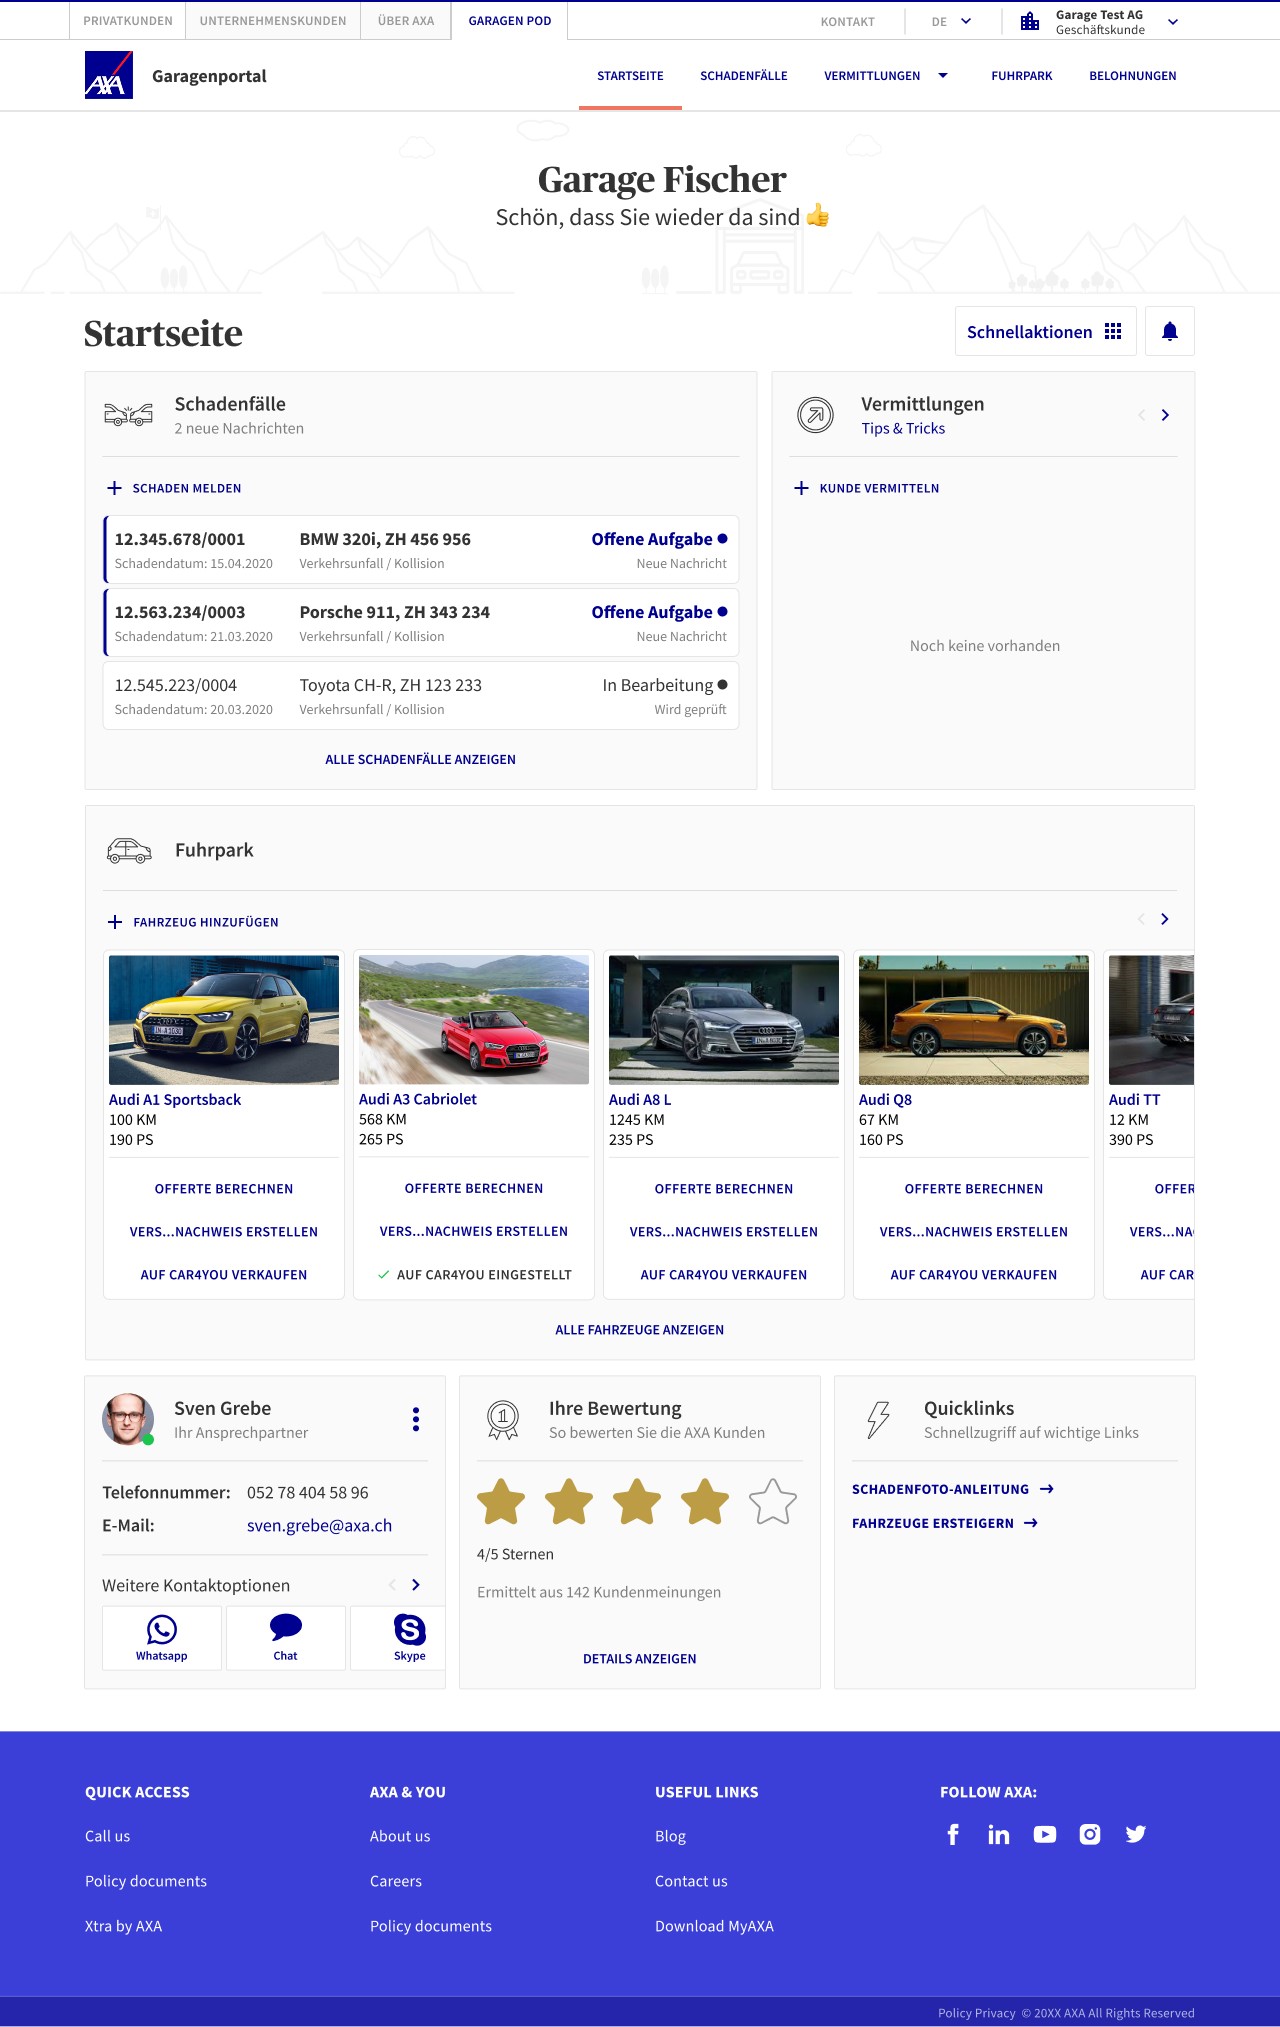Screen dimensions: 1280x2027
Task: Open the DE language dropdown
Action: [x=951, y=21]
